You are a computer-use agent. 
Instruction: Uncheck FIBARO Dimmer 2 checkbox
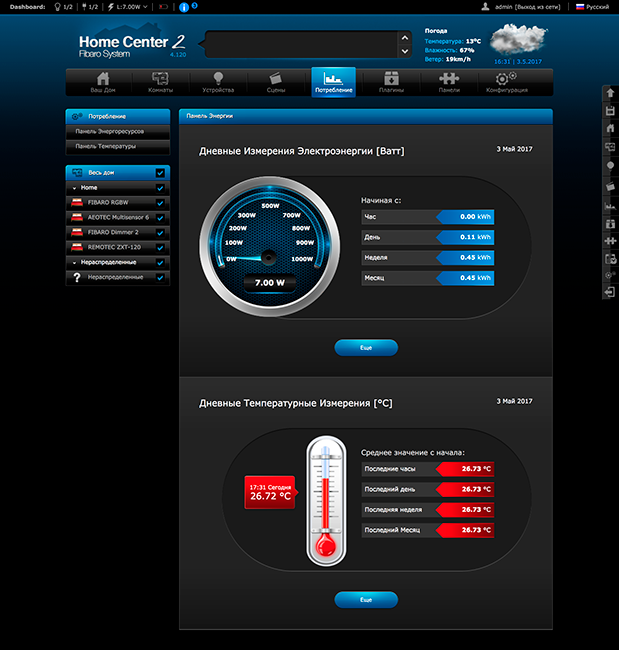point(160,233)
